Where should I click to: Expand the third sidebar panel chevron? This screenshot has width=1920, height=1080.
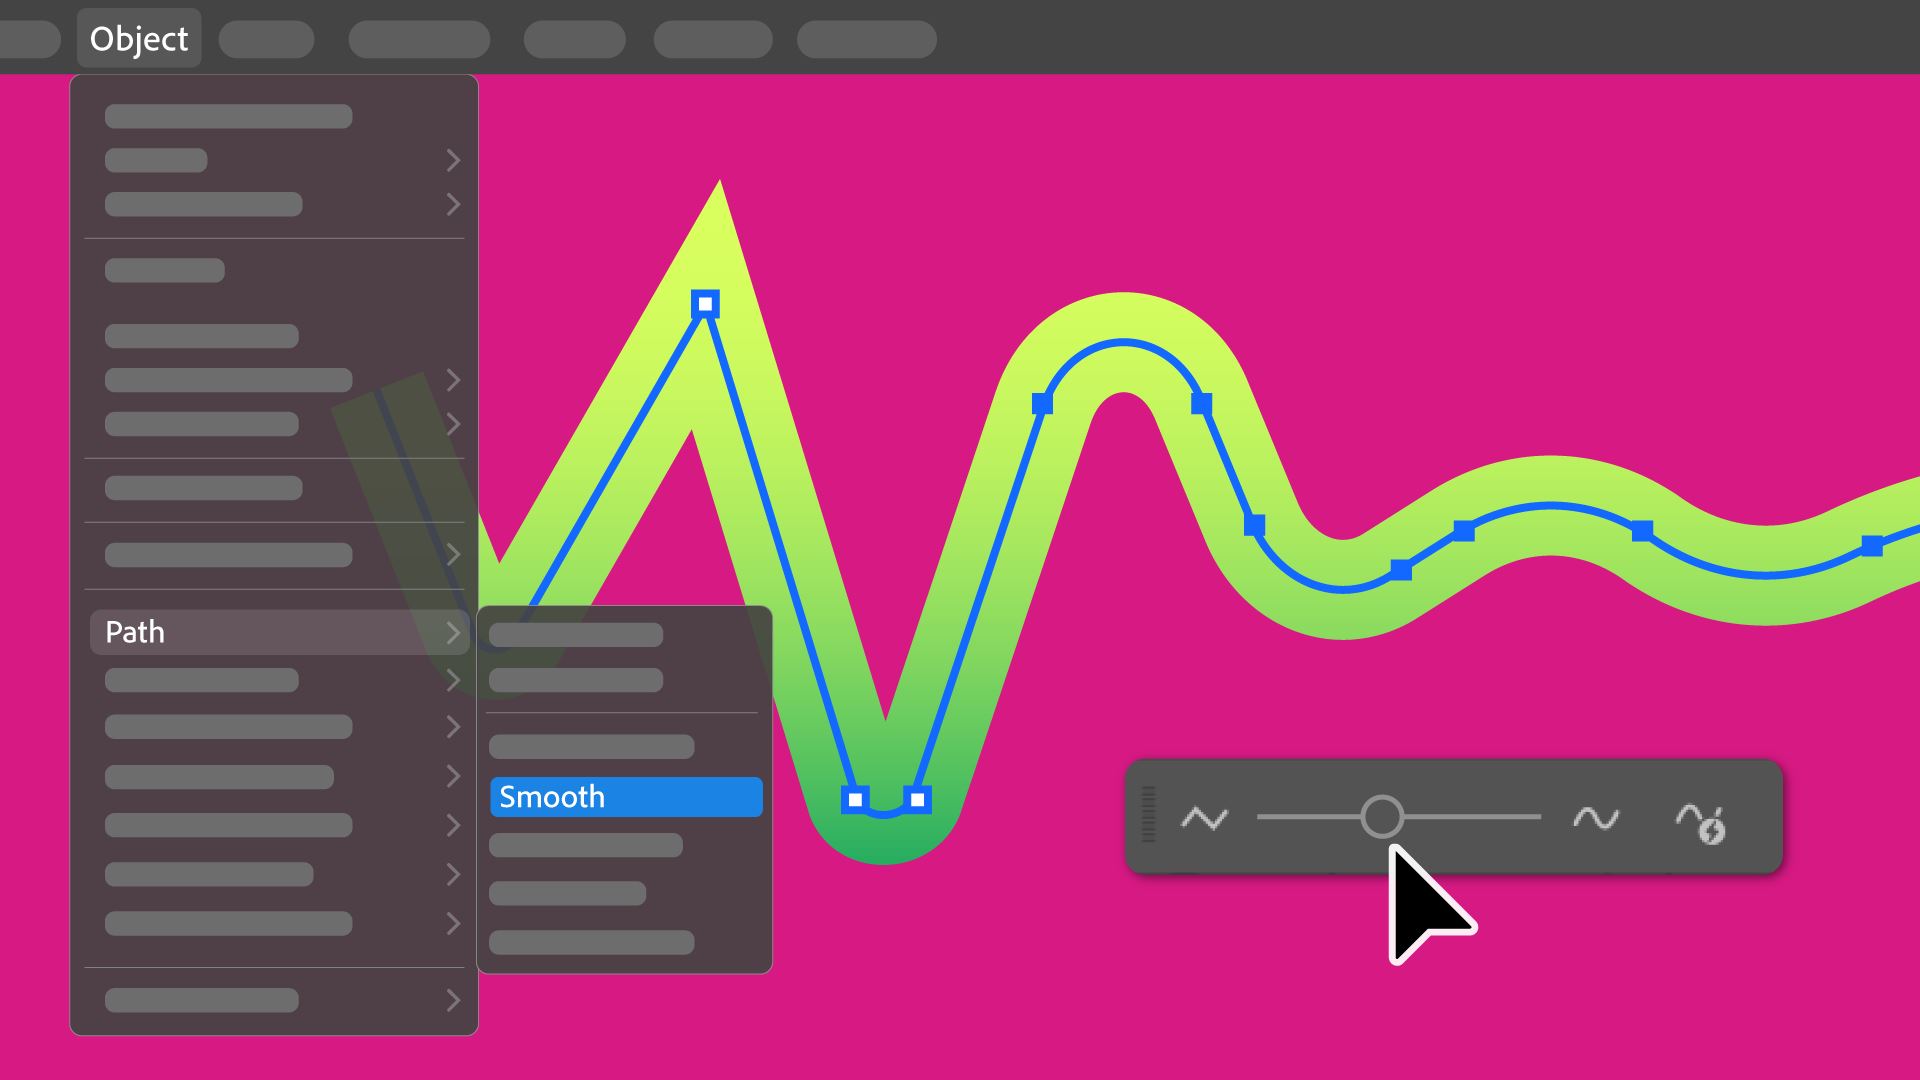point(452,380)
